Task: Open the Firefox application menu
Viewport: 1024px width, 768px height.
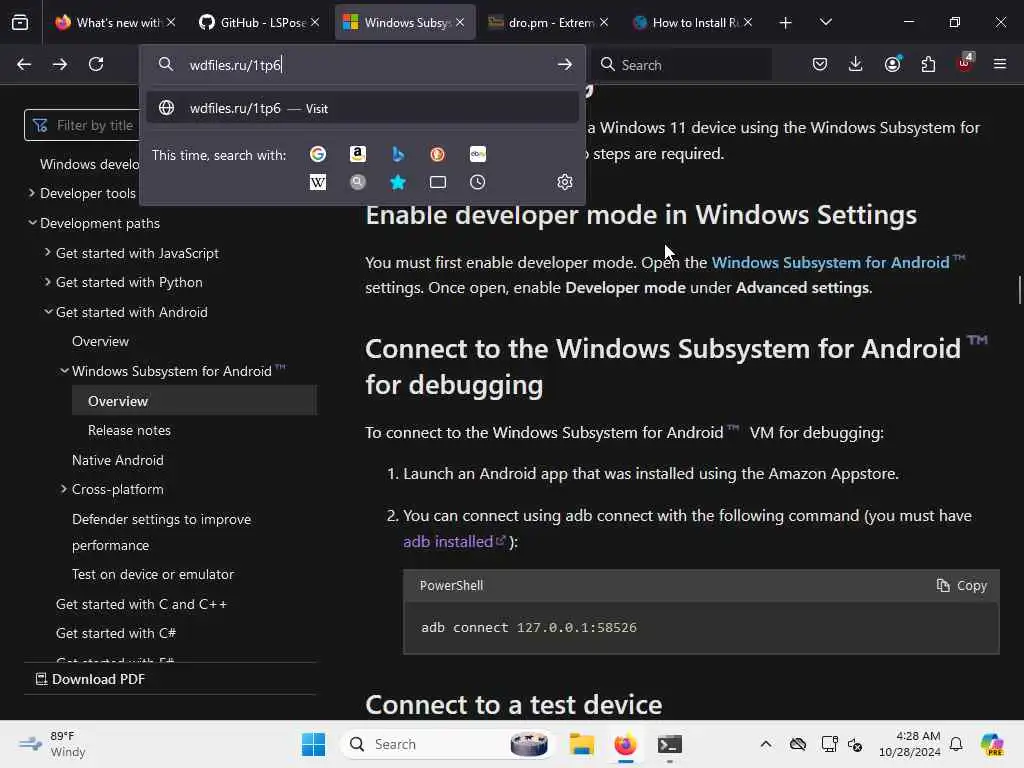Action: coord(1000,64)
